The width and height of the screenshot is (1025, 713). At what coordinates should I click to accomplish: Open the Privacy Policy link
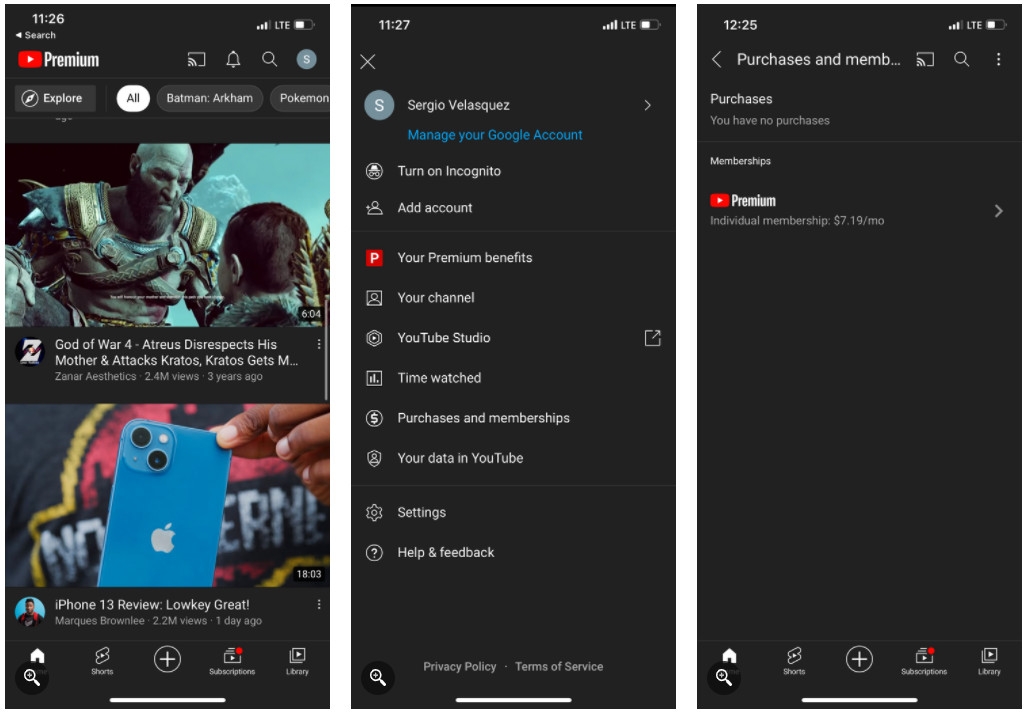(460, 666)
